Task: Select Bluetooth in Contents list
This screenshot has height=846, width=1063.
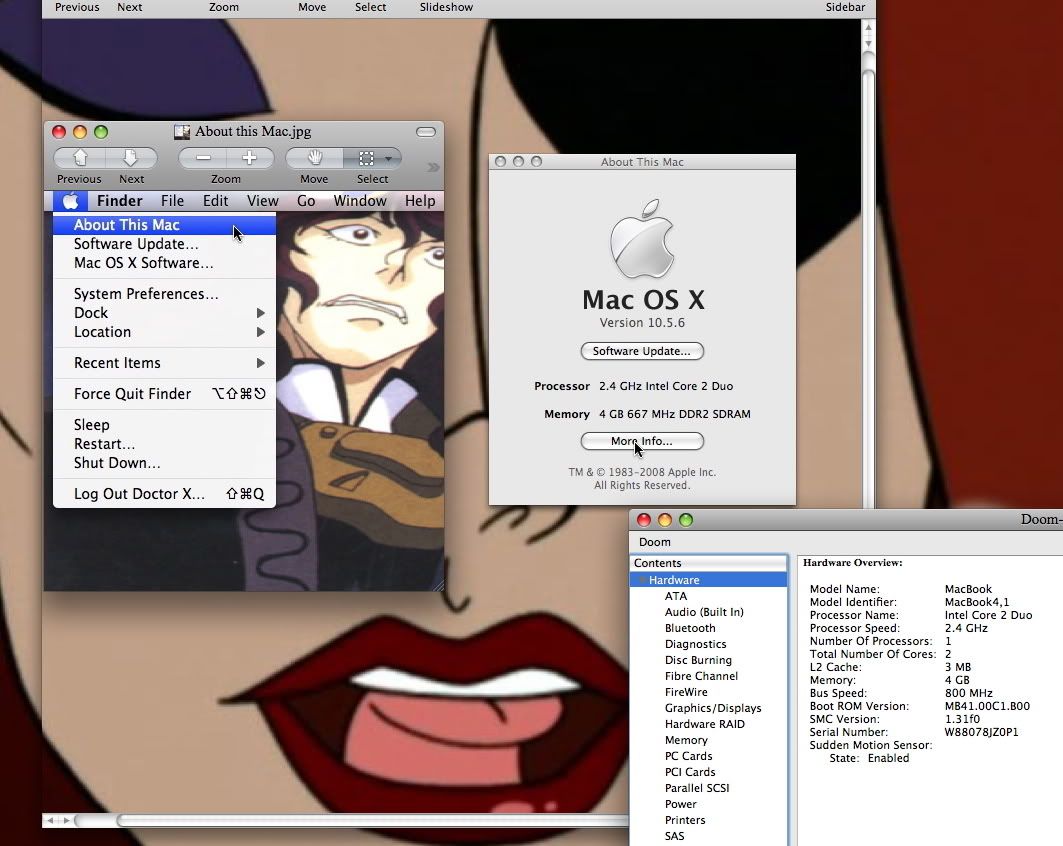Action: [690, 628]
